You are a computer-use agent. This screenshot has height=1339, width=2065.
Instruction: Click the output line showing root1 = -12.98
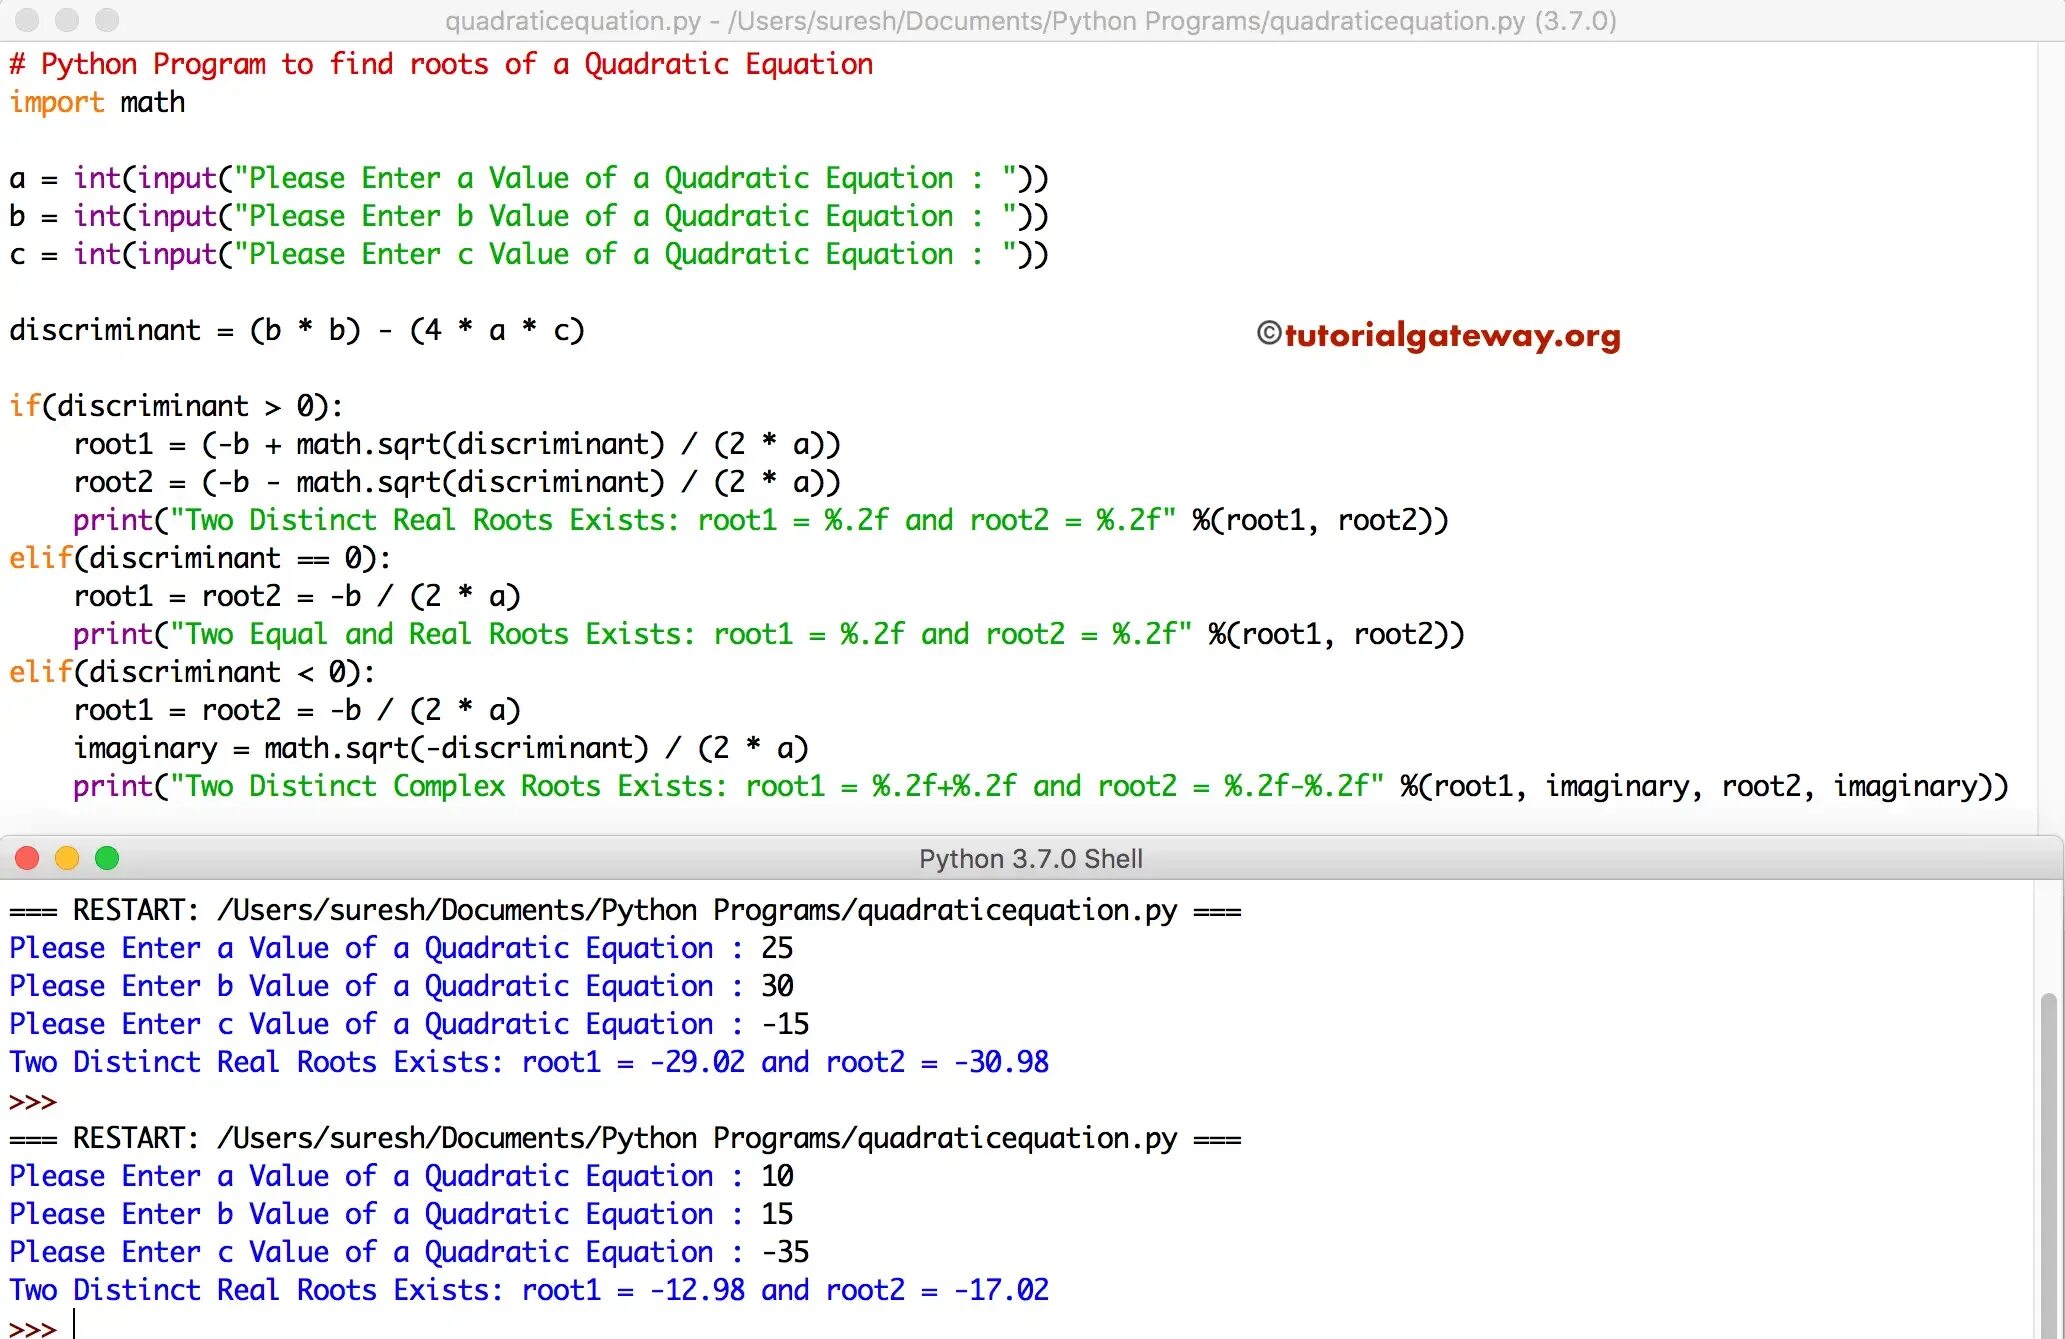coord(528,1290)
